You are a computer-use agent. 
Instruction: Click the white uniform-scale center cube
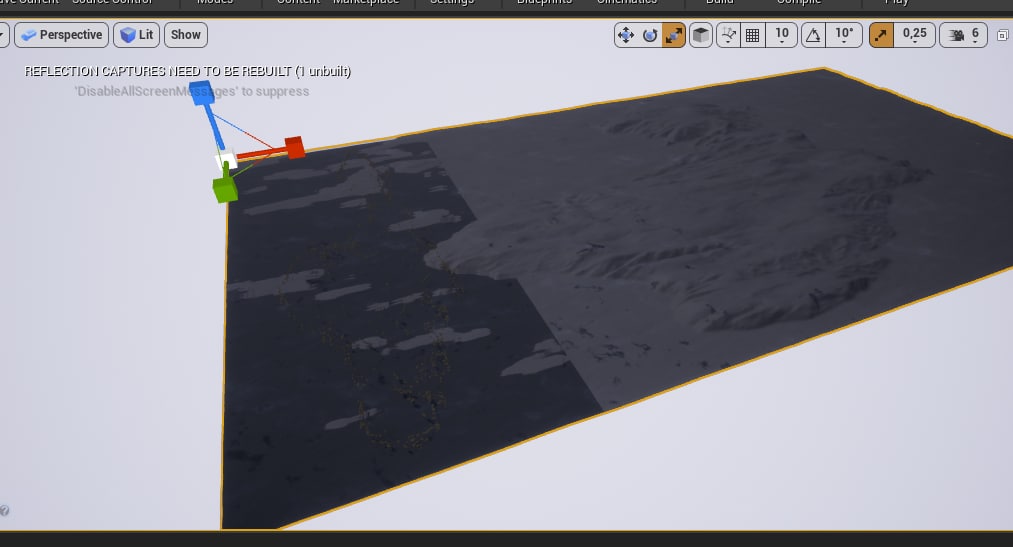(226, 159)
